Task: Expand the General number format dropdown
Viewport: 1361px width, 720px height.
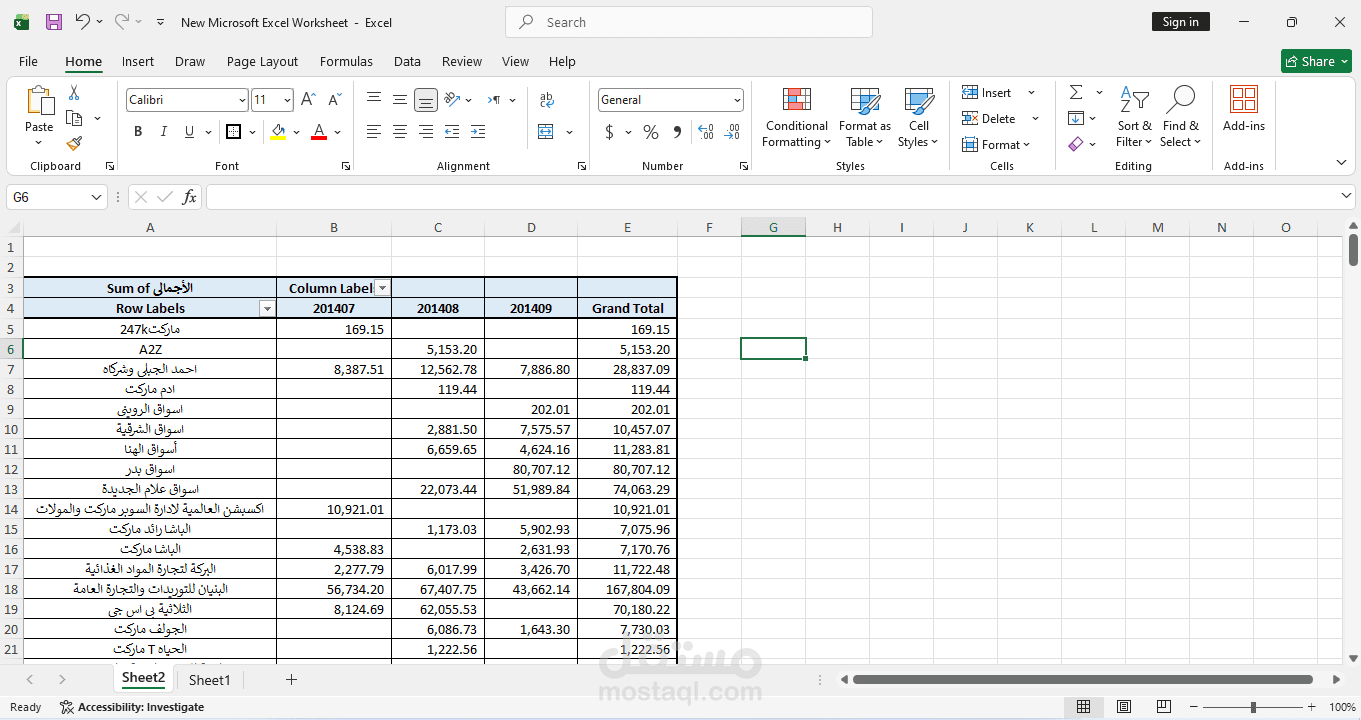Action: pyautogui.click(x=738, y=100)
